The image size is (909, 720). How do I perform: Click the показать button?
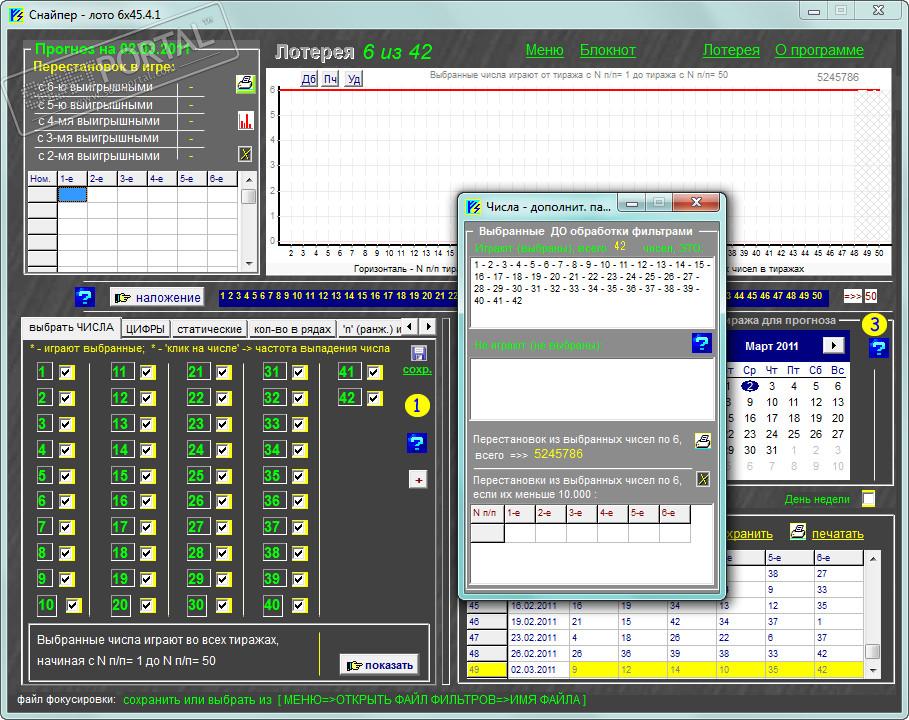tap(379, 665)
